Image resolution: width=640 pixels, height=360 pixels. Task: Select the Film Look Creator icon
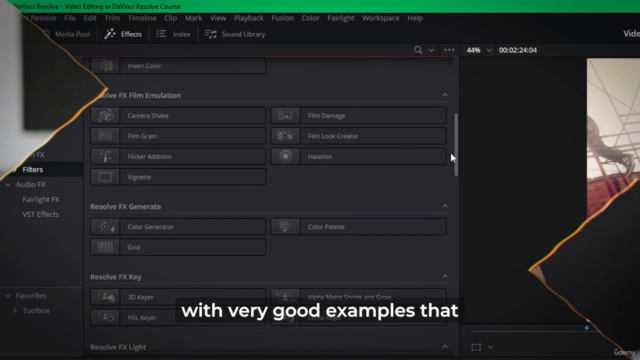[285, 136]
